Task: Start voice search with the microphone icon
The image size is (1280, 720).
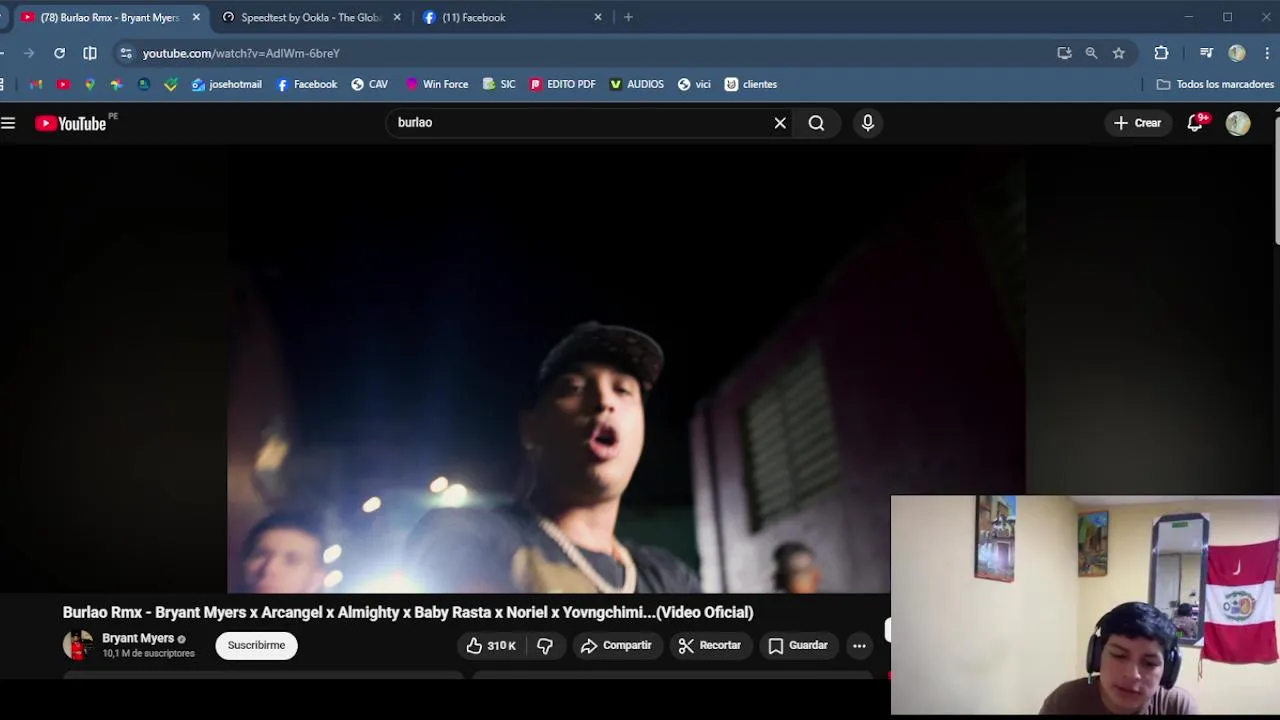Action: pyautogui.click(x=868, y=123)
